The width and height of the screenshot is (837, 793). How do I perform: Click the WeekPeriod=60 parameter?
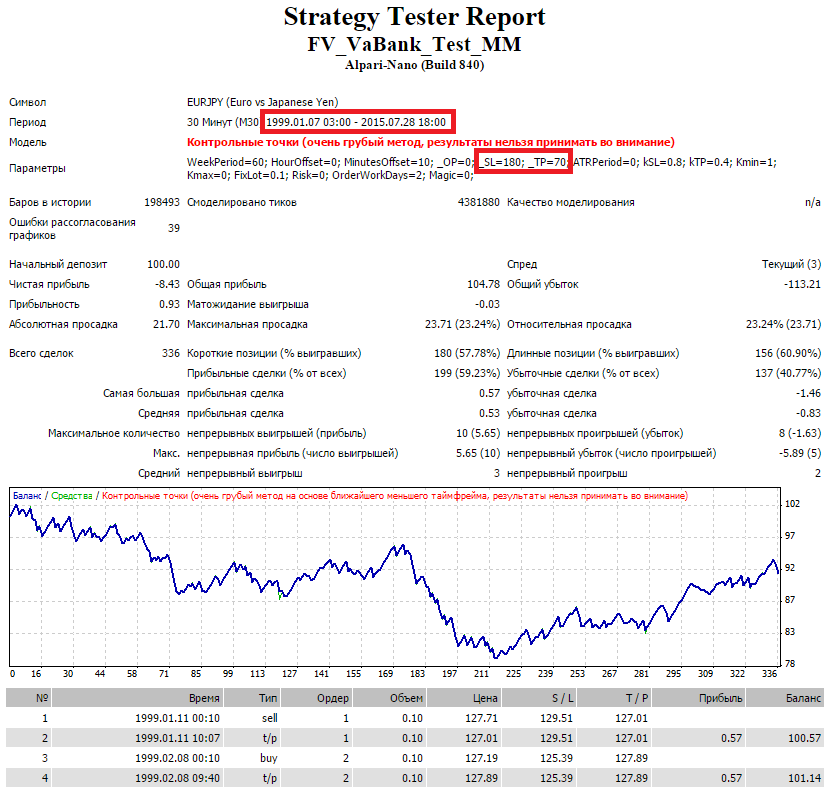pyautogui.click(x=227, y=162)
